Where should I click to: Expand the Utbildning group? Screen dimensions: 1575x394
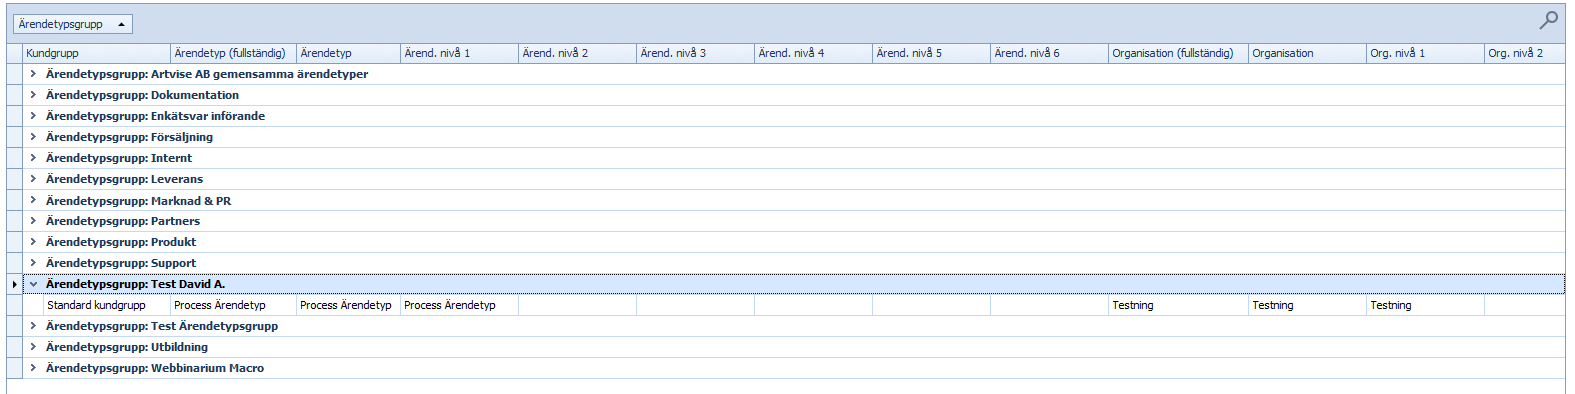33,347
